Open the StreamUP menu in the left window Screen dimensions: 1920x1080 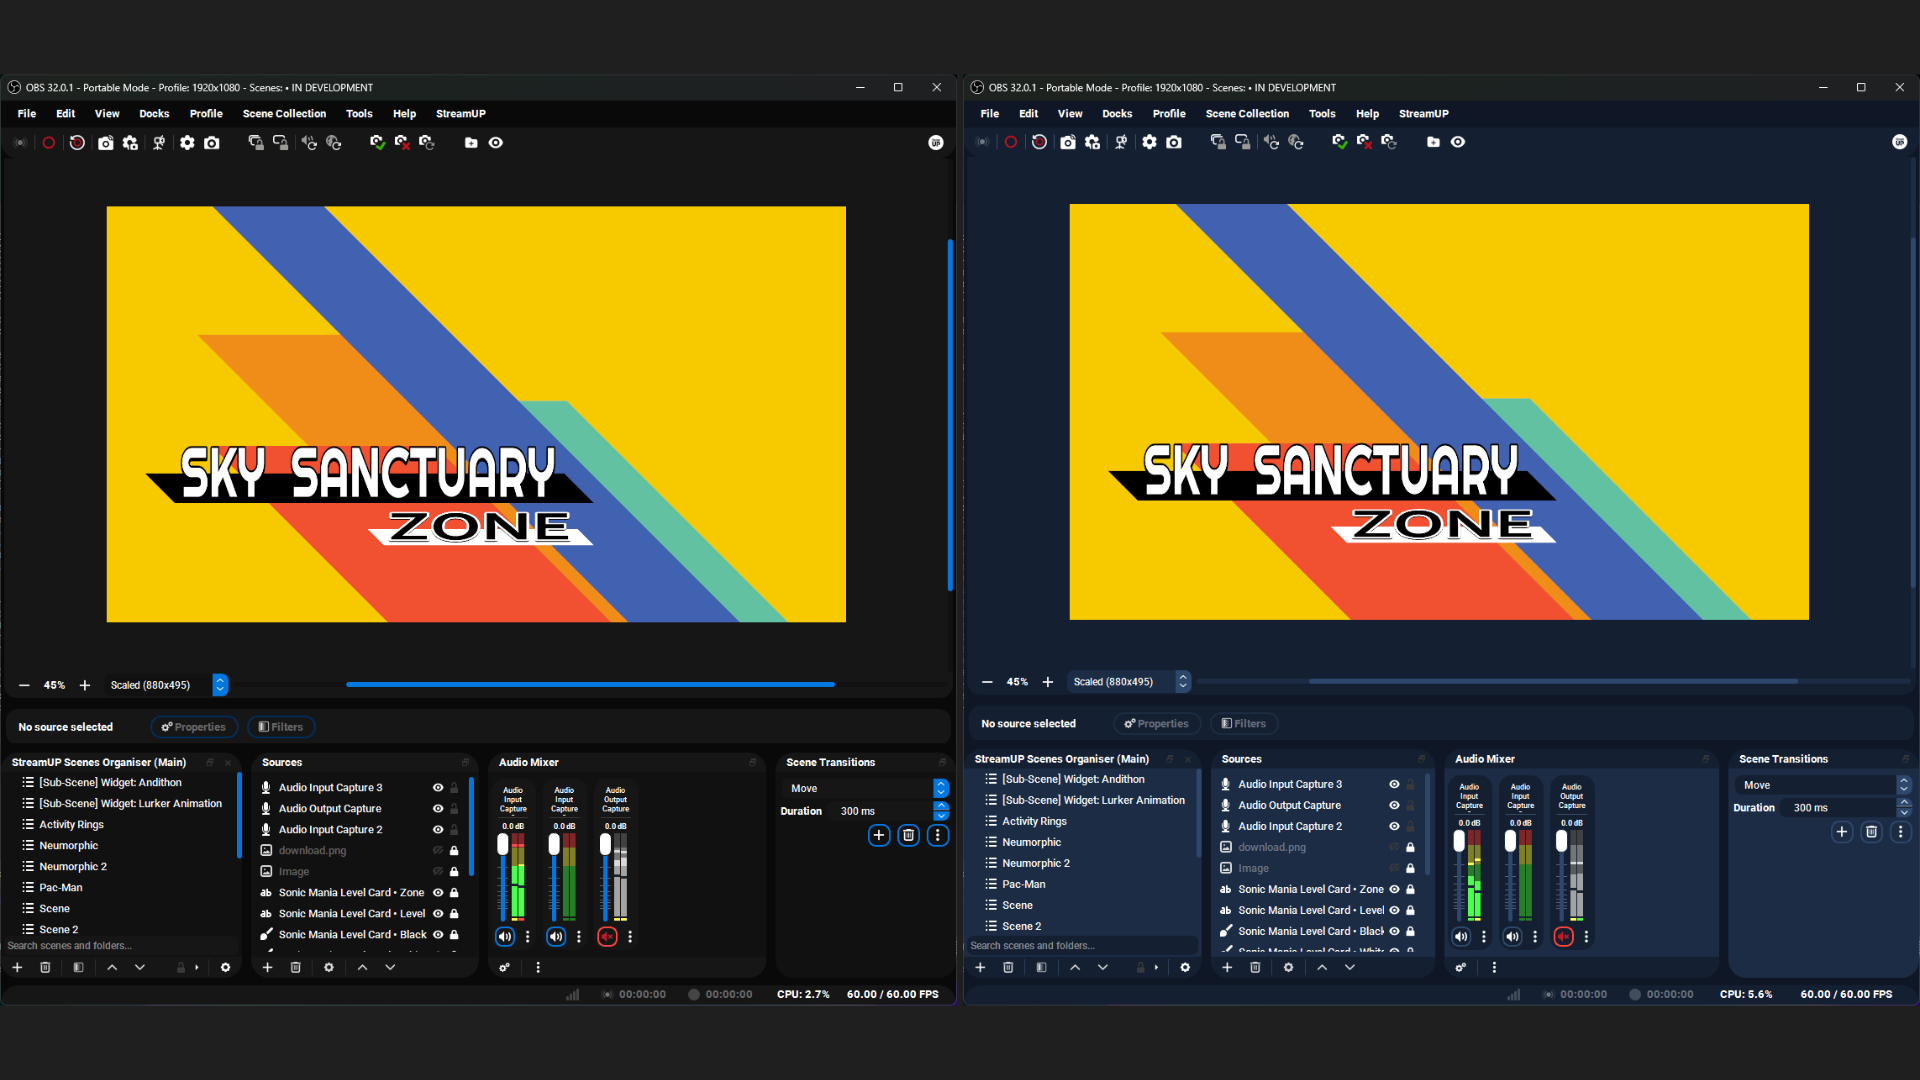(x=461, y=114)
